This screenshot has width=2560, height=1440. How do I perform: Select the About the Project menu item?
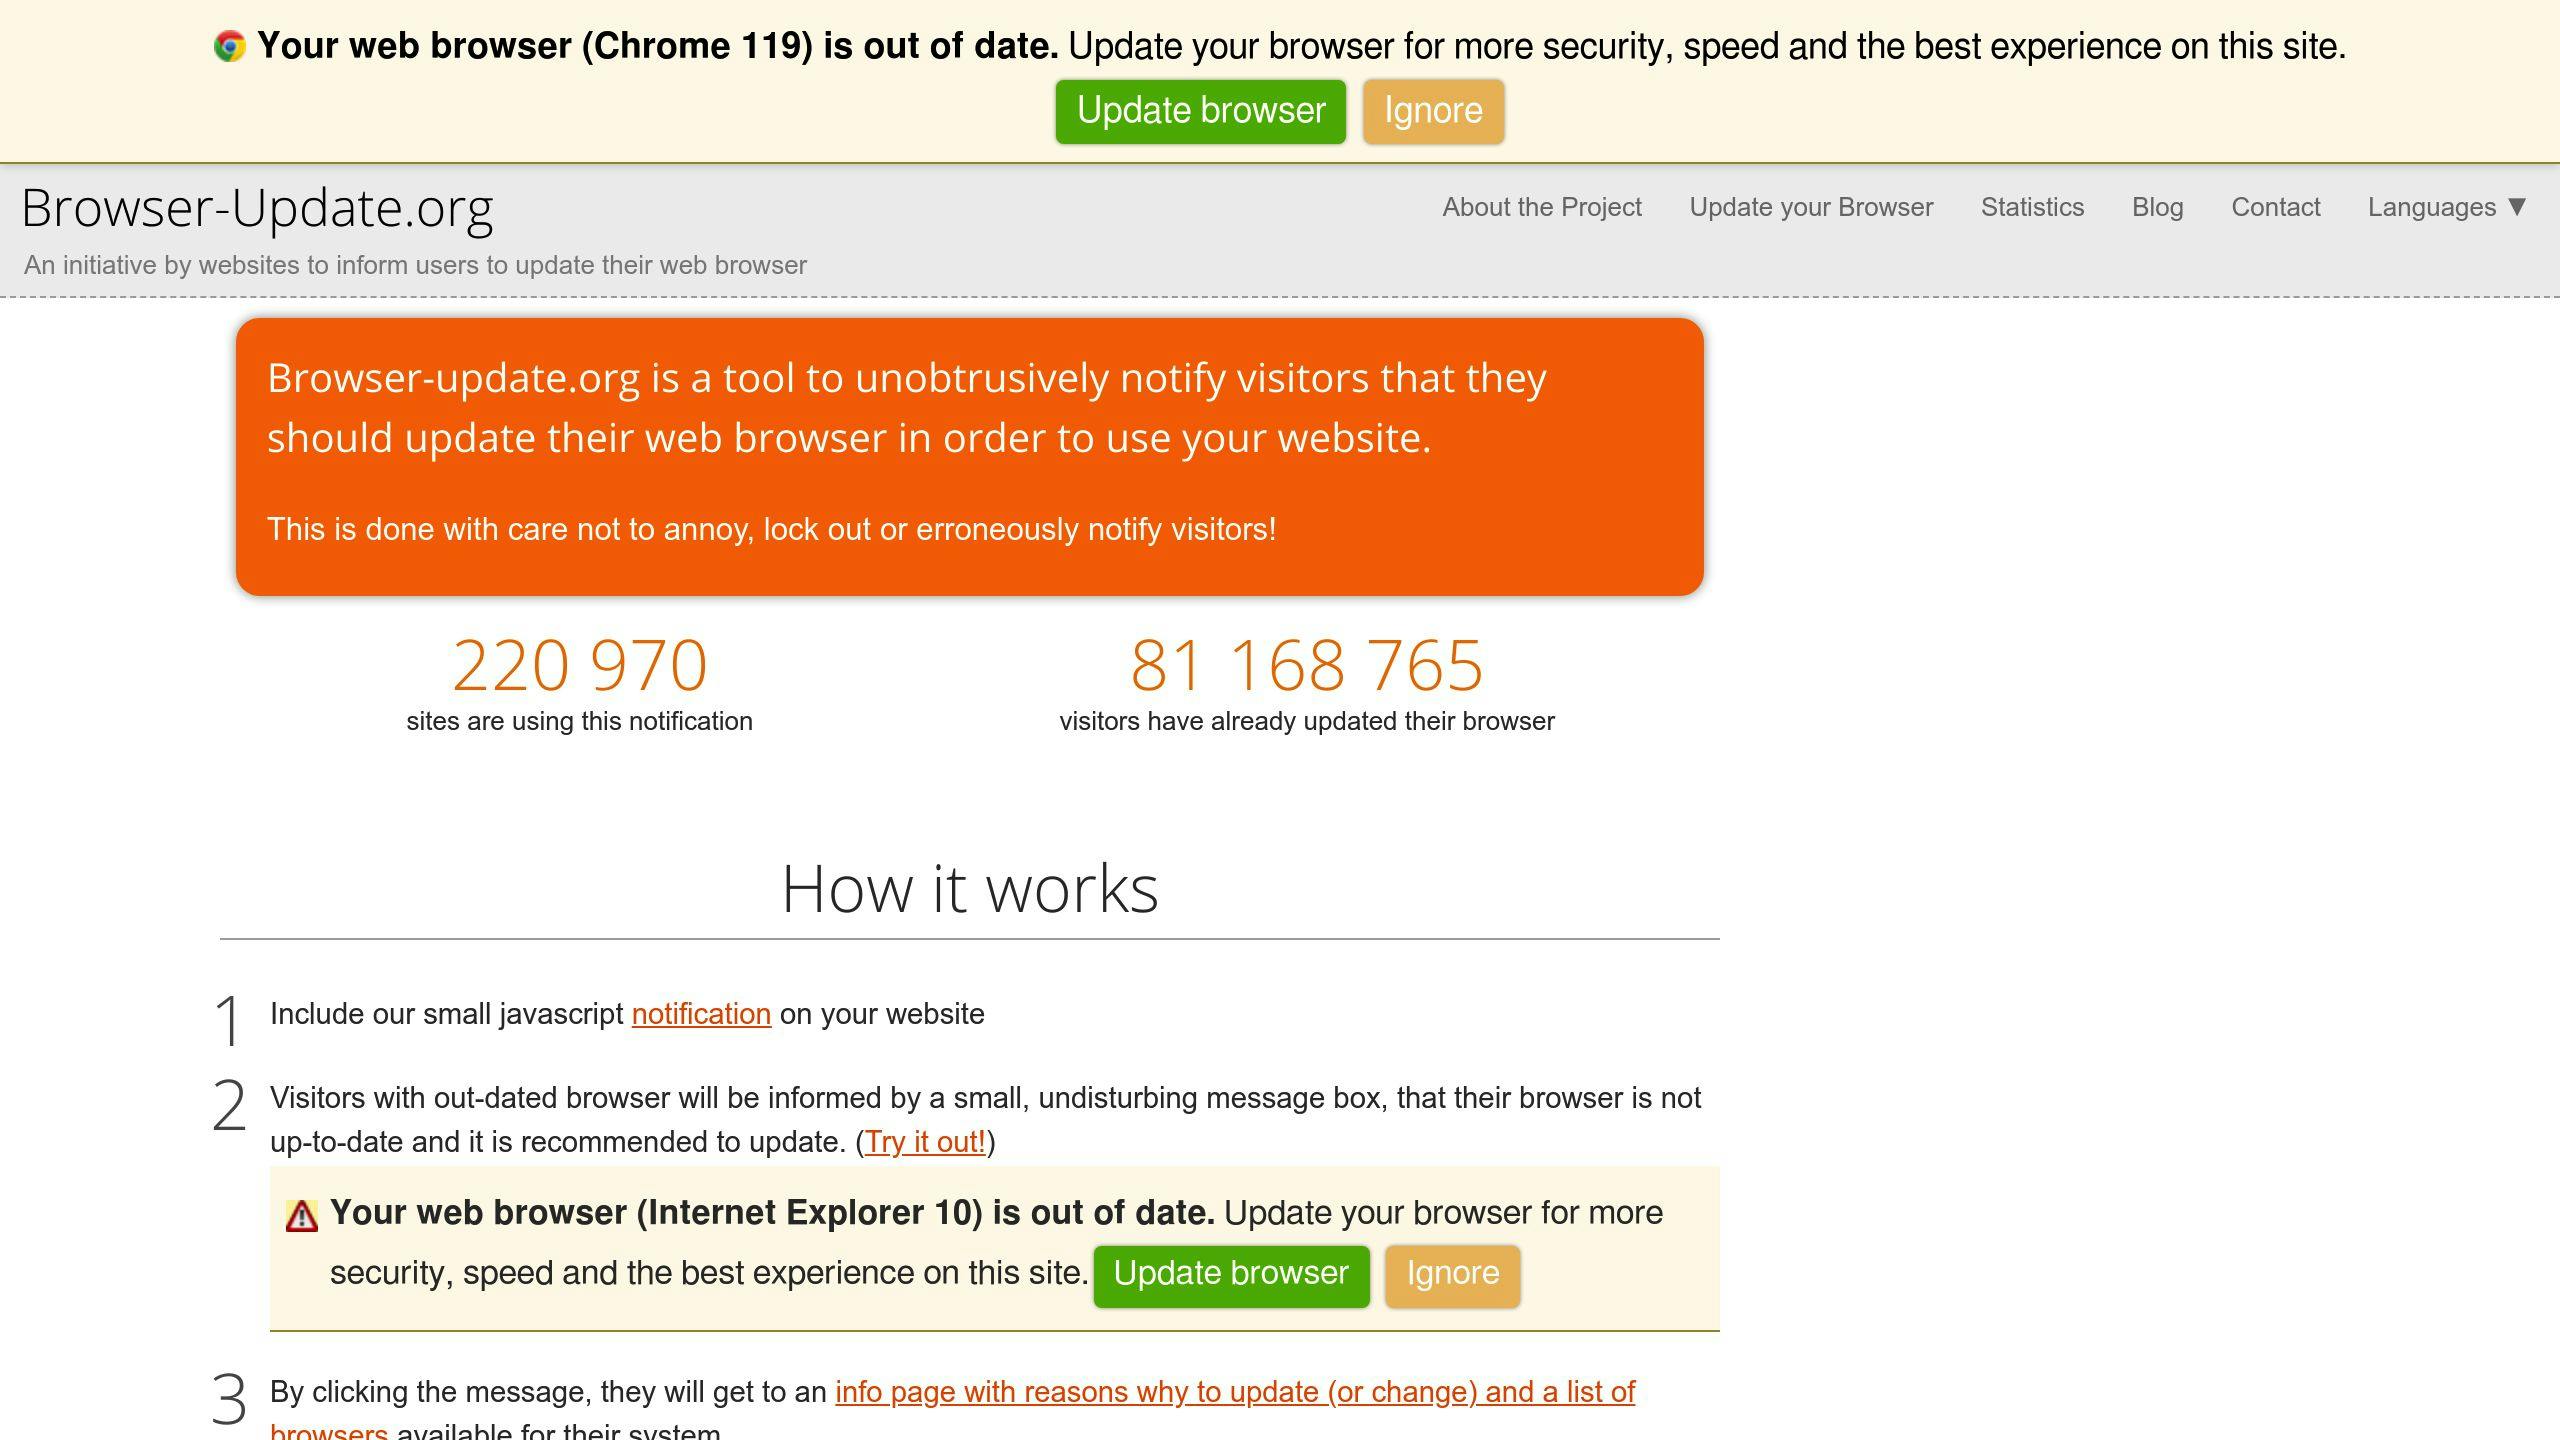tap(1542, 207)
